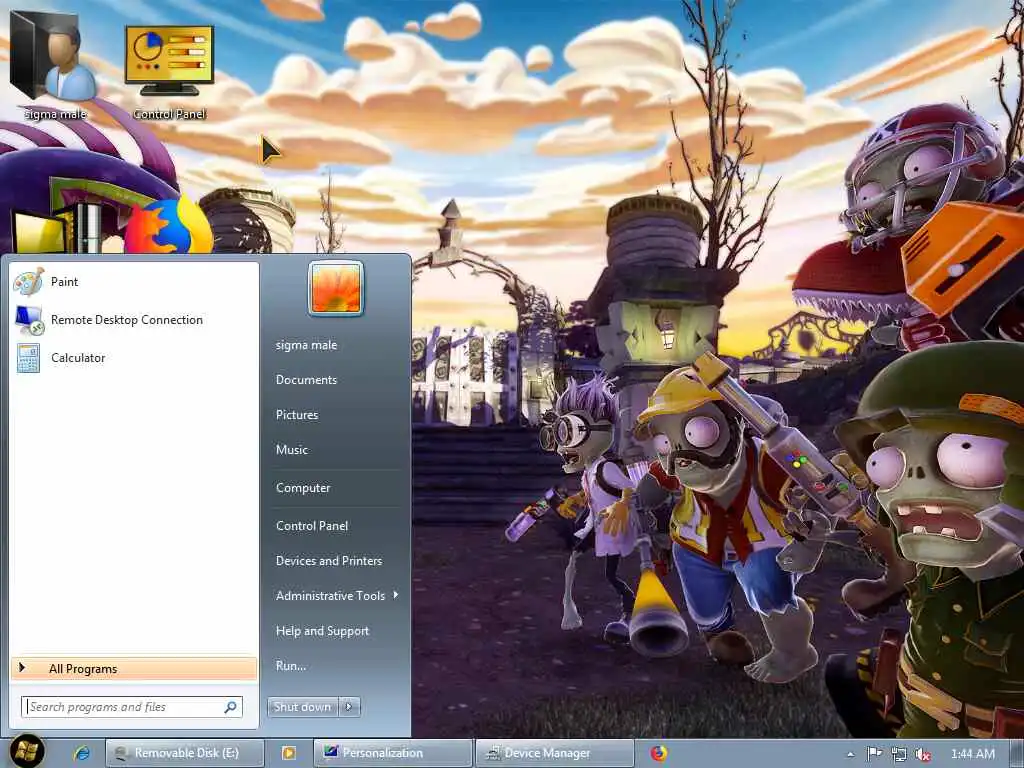1024x768 pixels.
Task: Switch to the Device Manager taskbar window
Action: 555,753
